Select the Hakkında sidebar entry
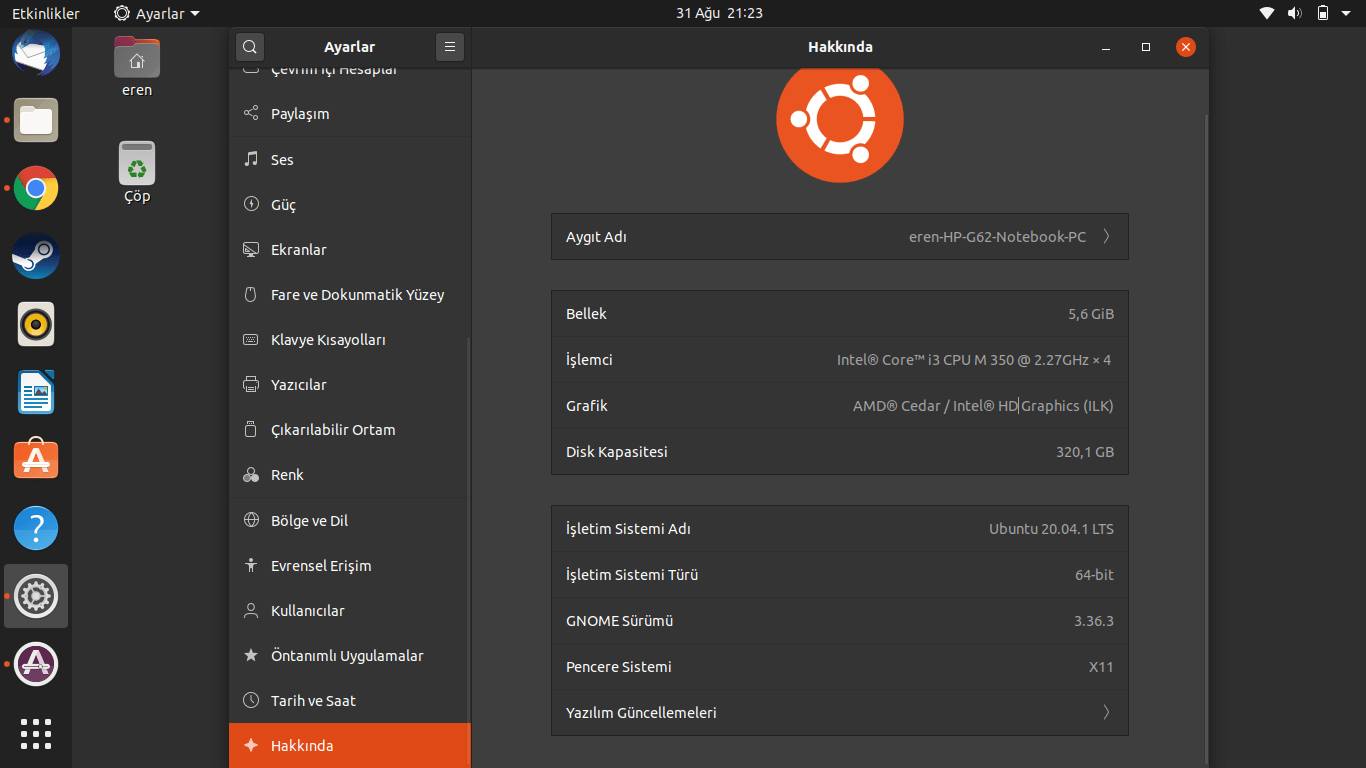1366x768 pixels. [350, 746]
